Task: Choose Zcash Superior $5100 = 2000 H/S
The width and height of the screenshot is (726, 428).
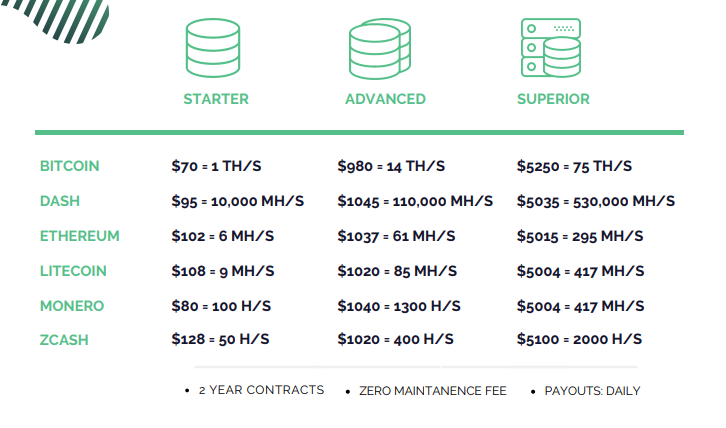Action: 579,340
